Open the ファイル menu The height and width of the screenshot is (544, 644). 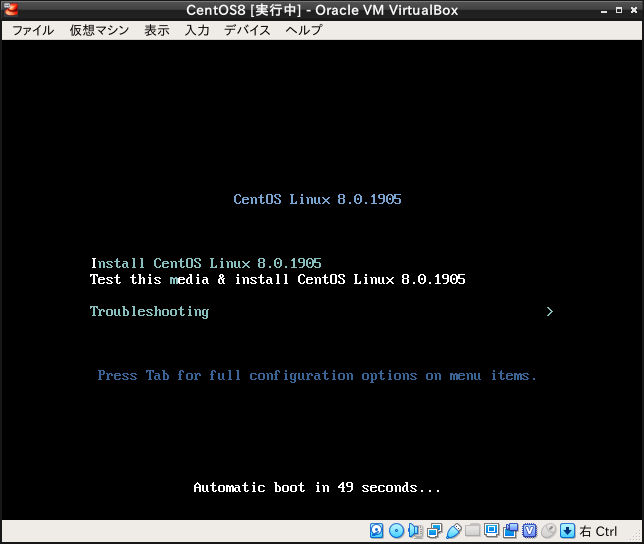(33, 30)
